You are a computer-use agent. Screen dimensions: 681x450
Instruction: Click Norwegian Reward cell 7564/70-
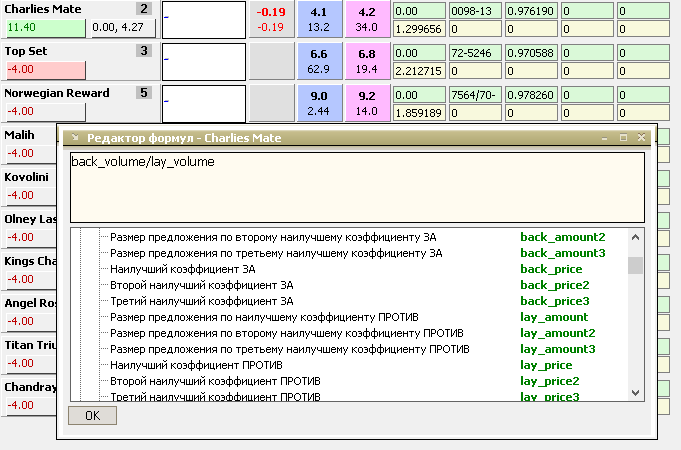pos(475,95)
